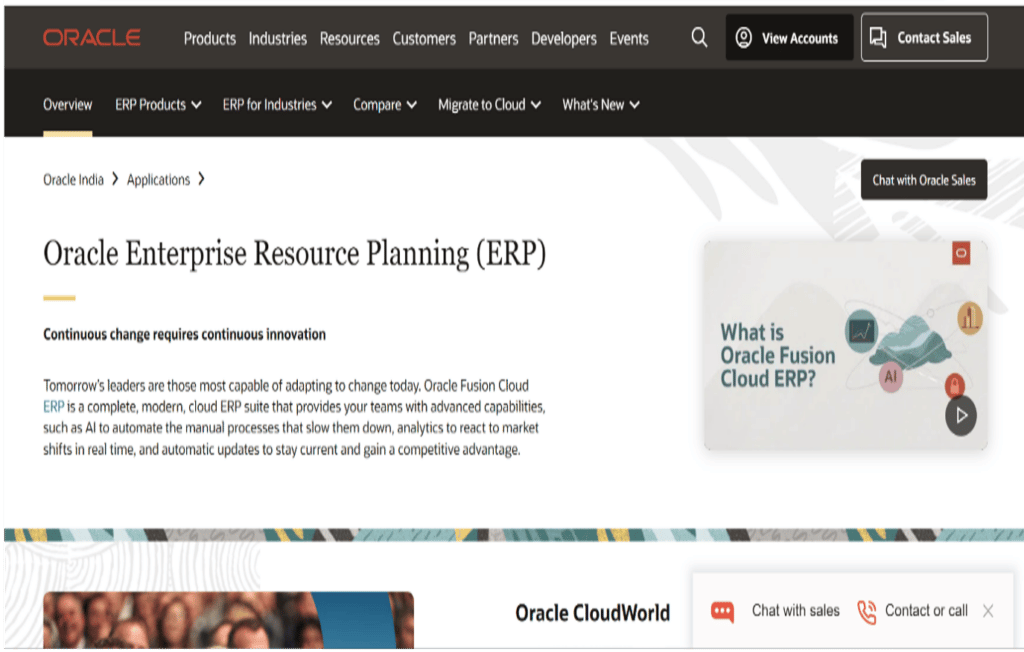Click the Oracle logo
1024x652 pixels.
click(91, 38)
